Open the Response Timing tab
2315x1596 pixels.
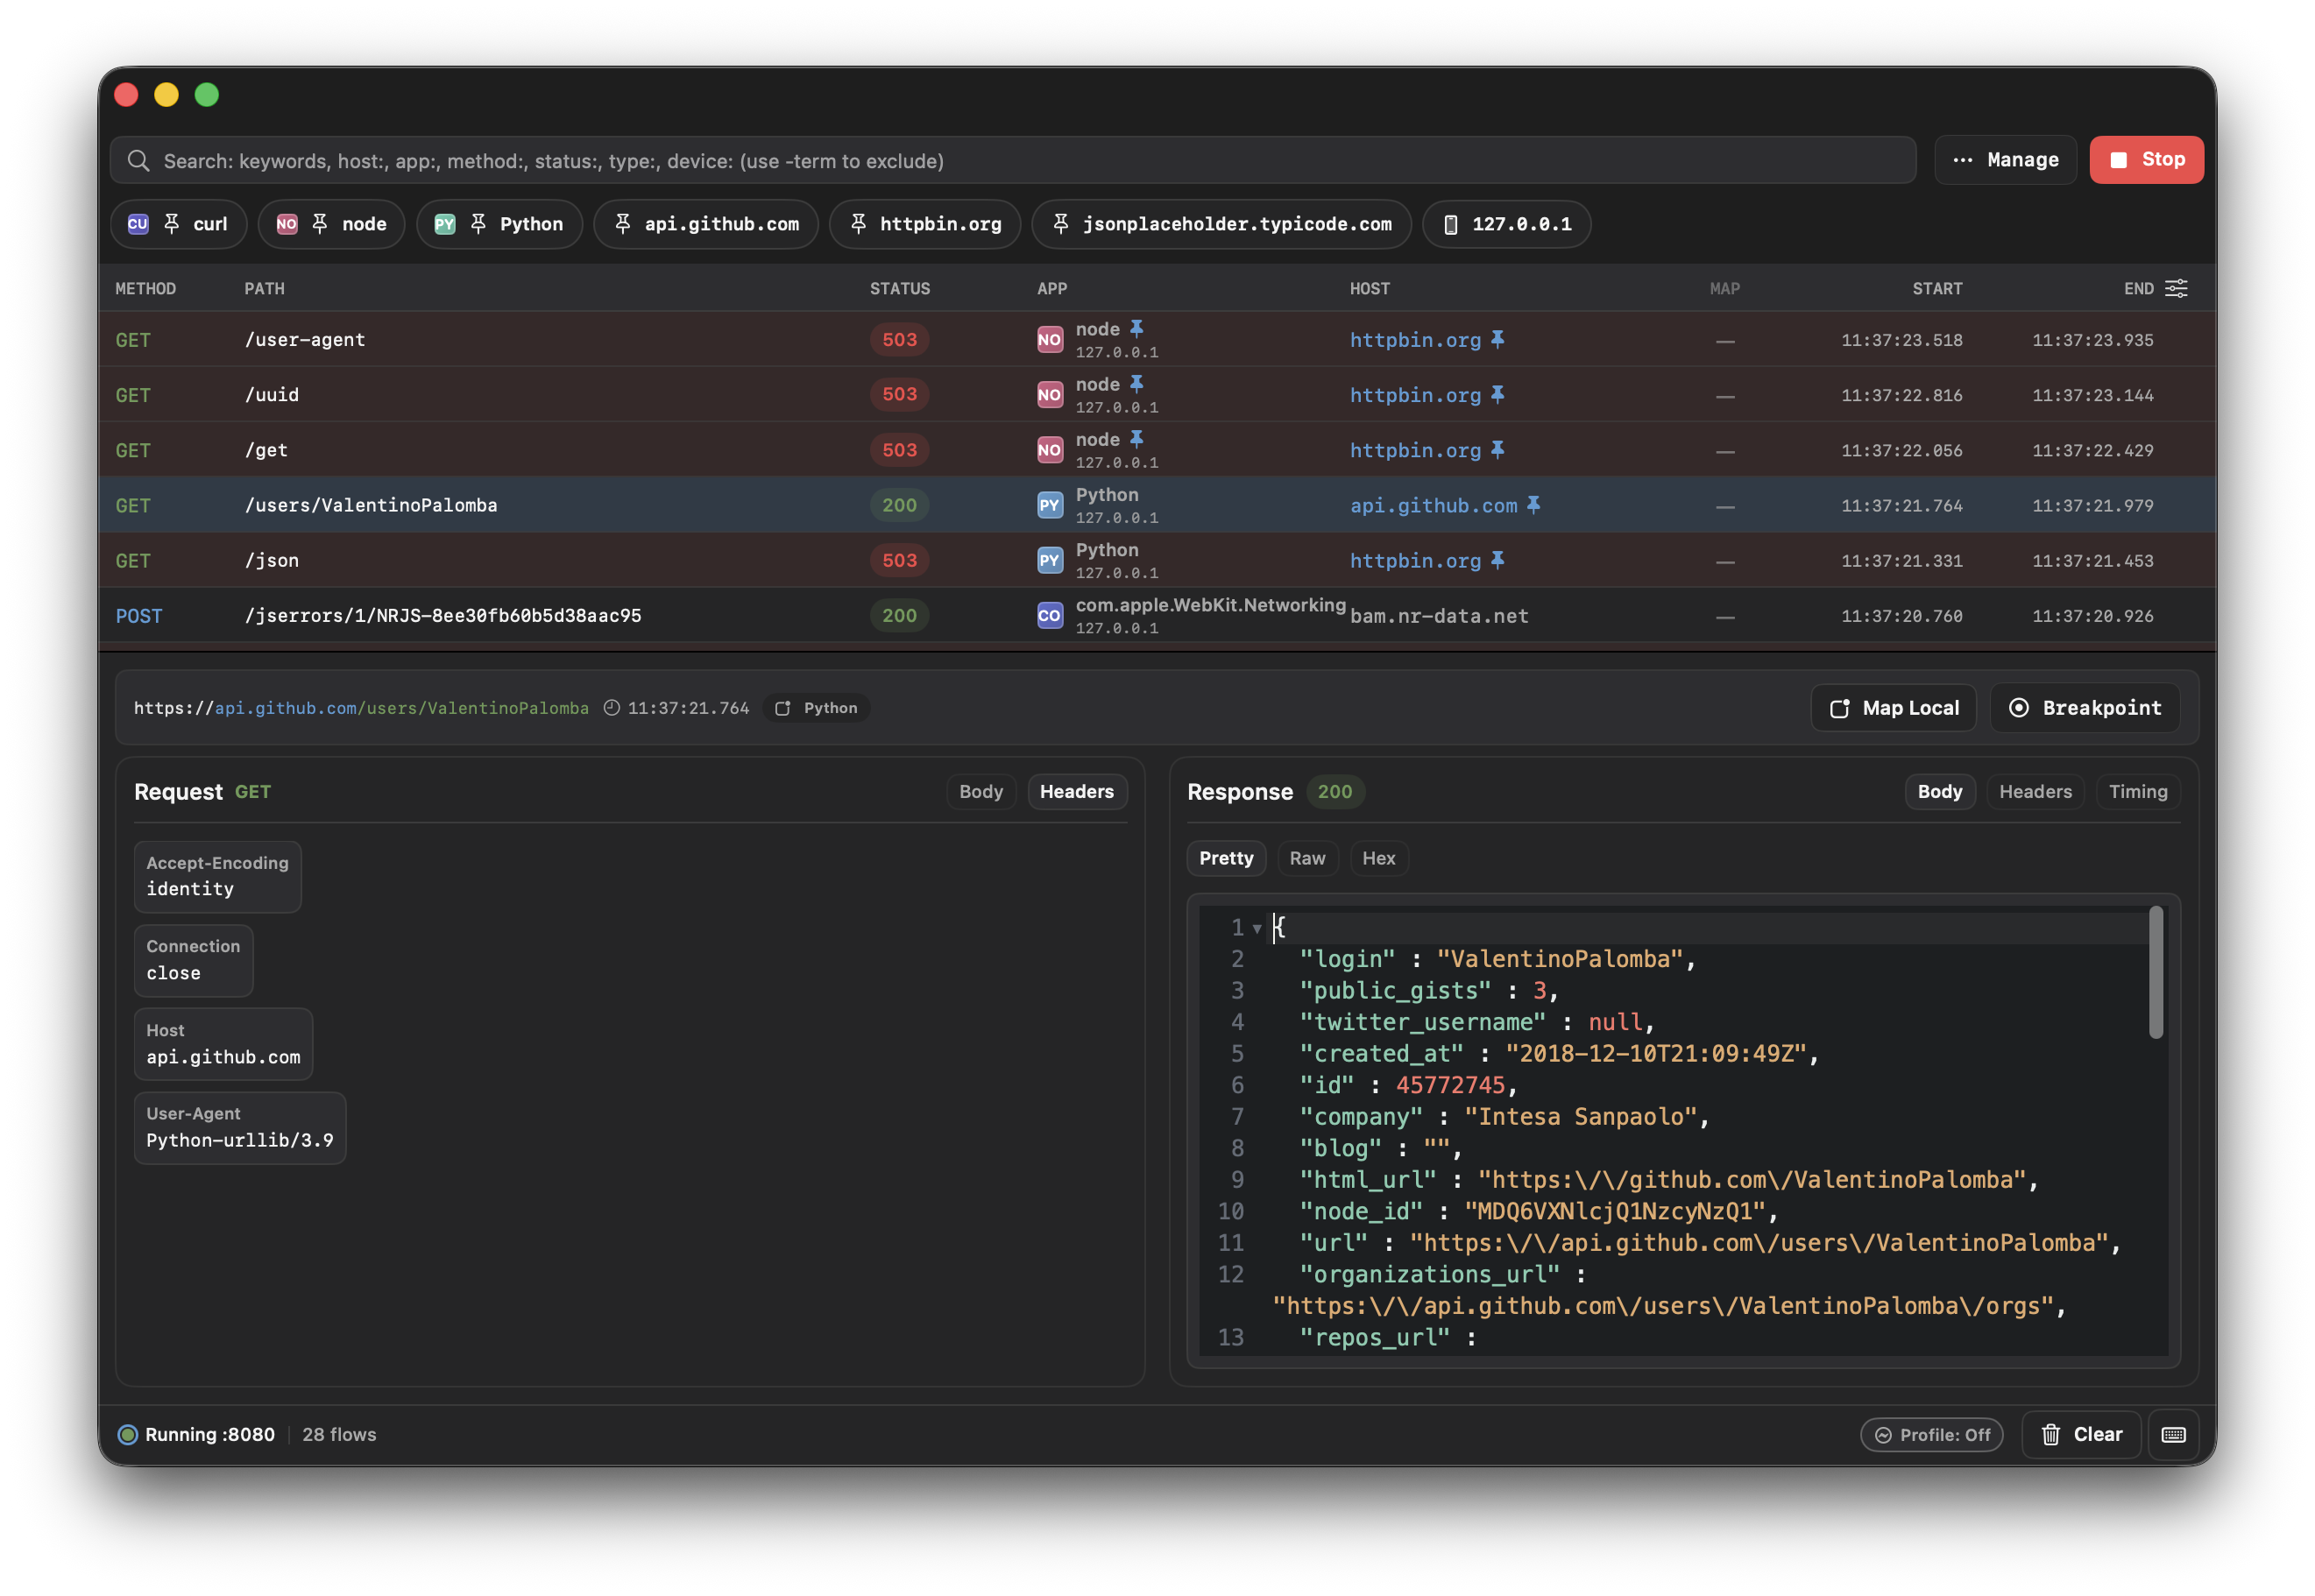coord(2137,791)
